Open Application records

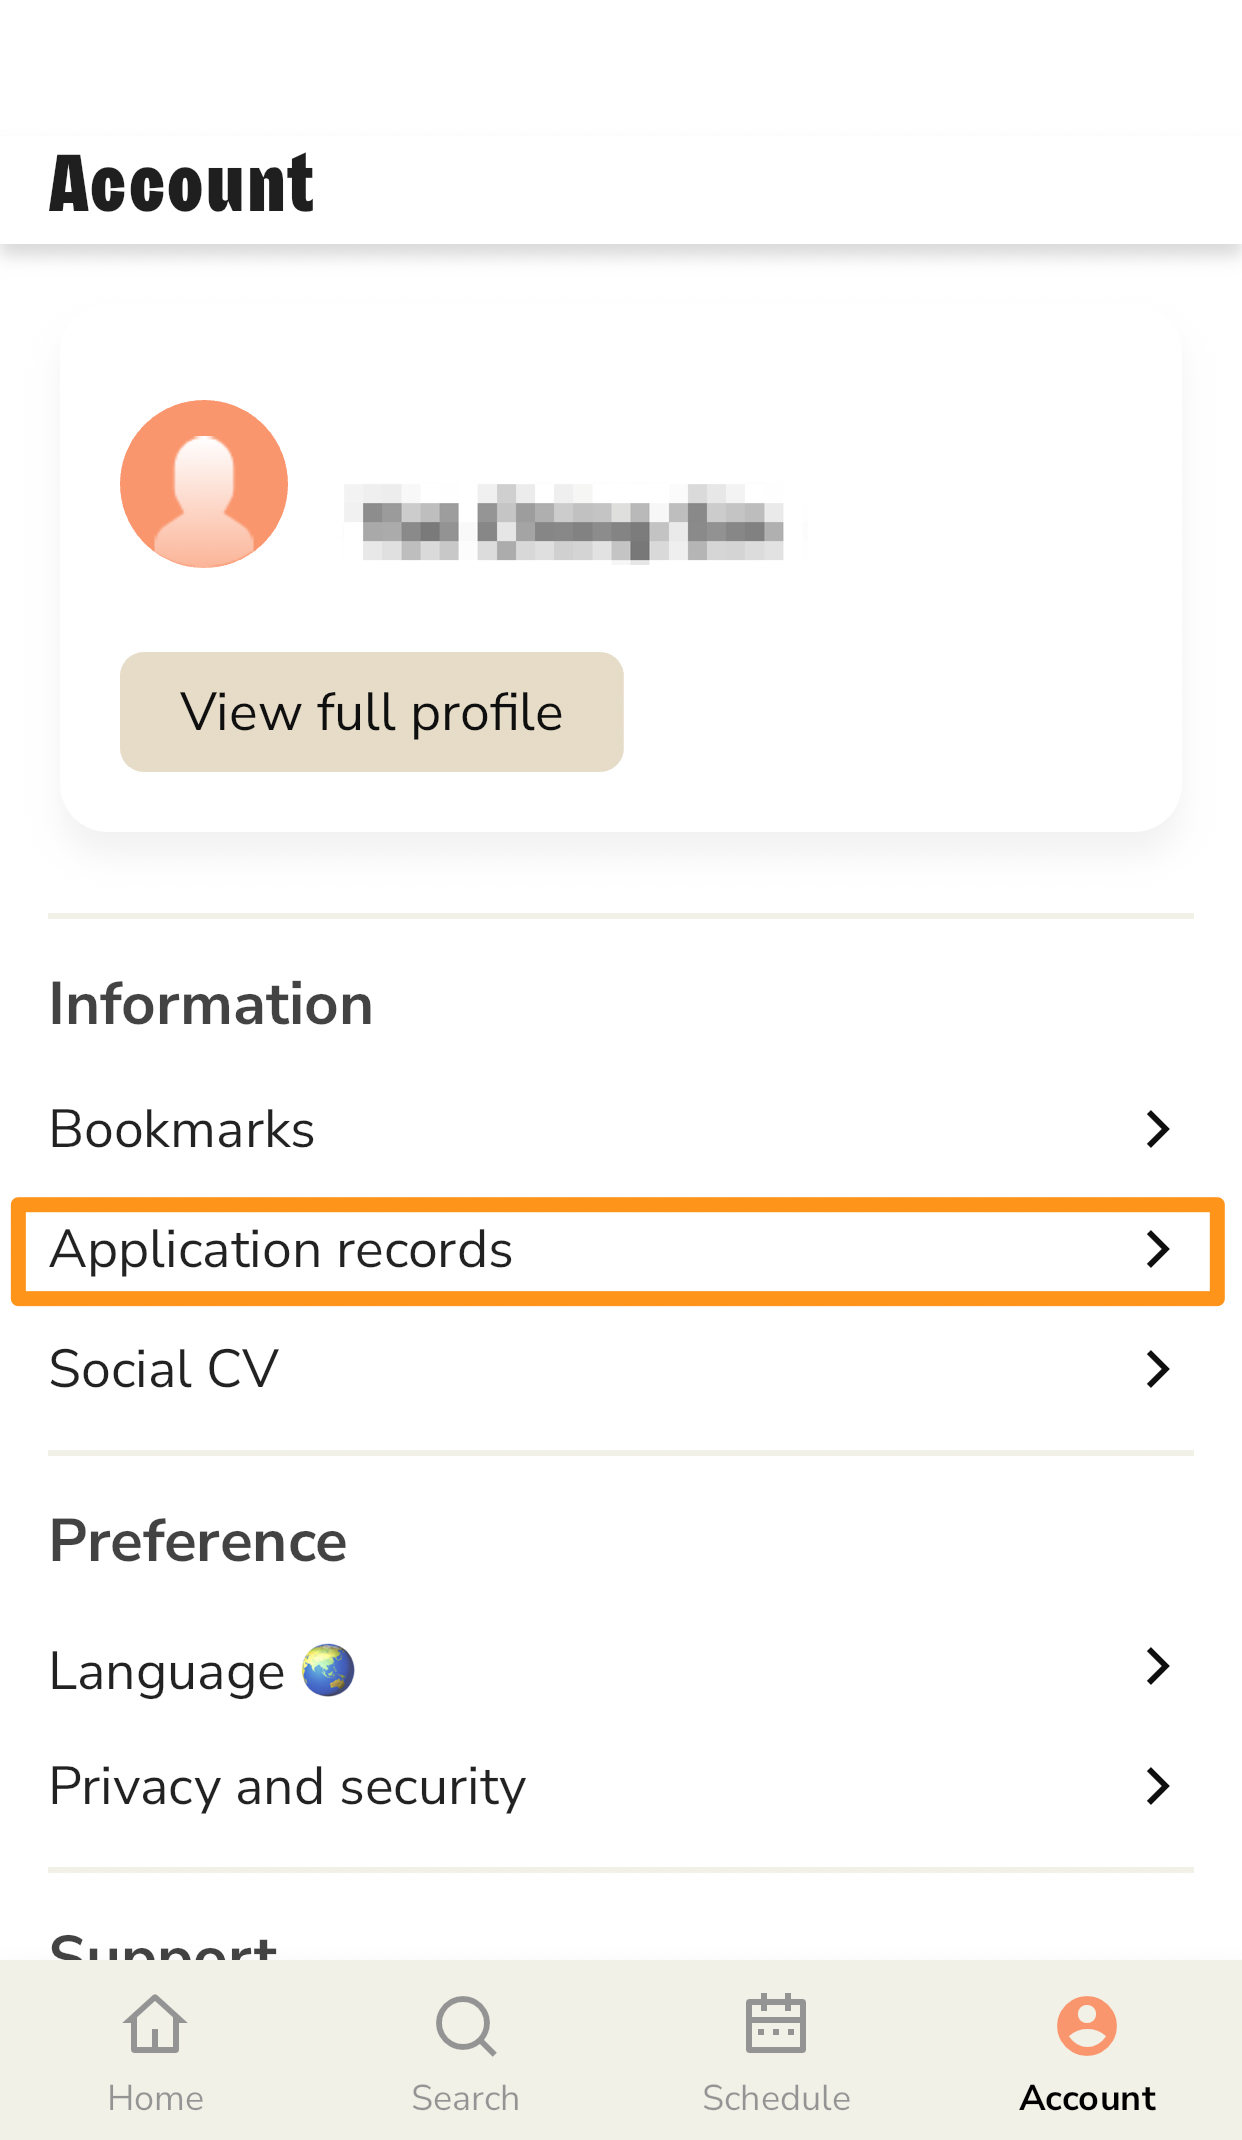tap(621, 1250)
